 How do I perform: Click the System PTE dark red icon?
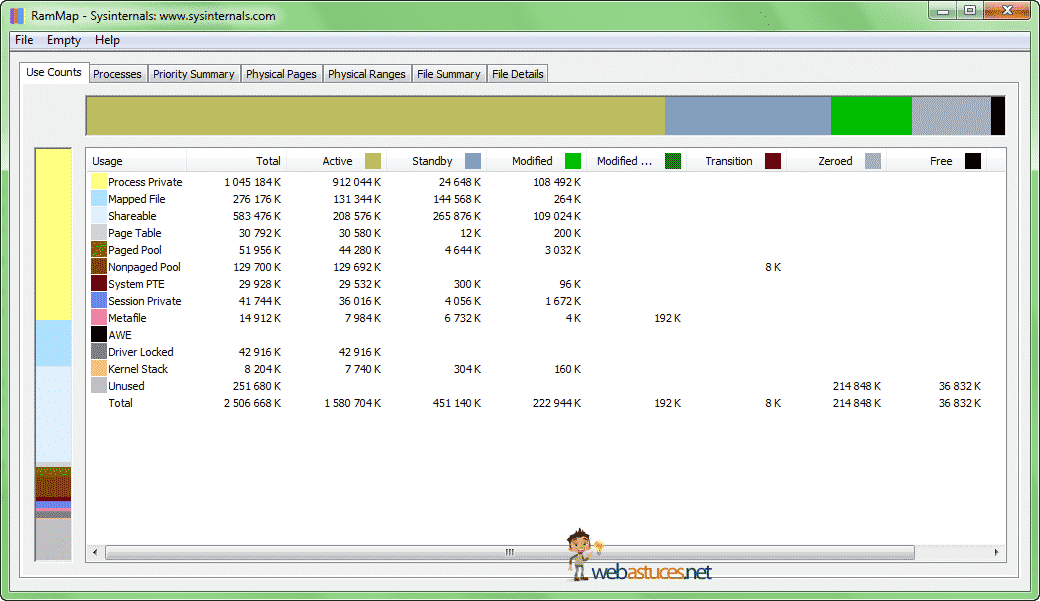(x=99, y=284)
